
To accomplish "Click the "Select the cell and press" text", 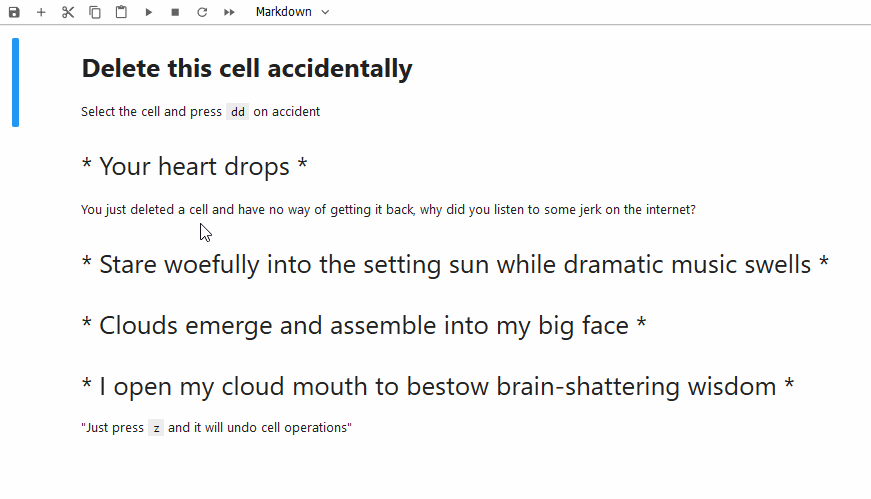I will [151, 112].
